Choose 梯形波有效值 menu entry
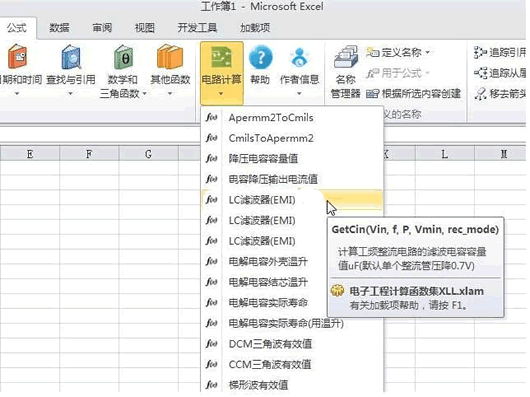 (292, 385)
